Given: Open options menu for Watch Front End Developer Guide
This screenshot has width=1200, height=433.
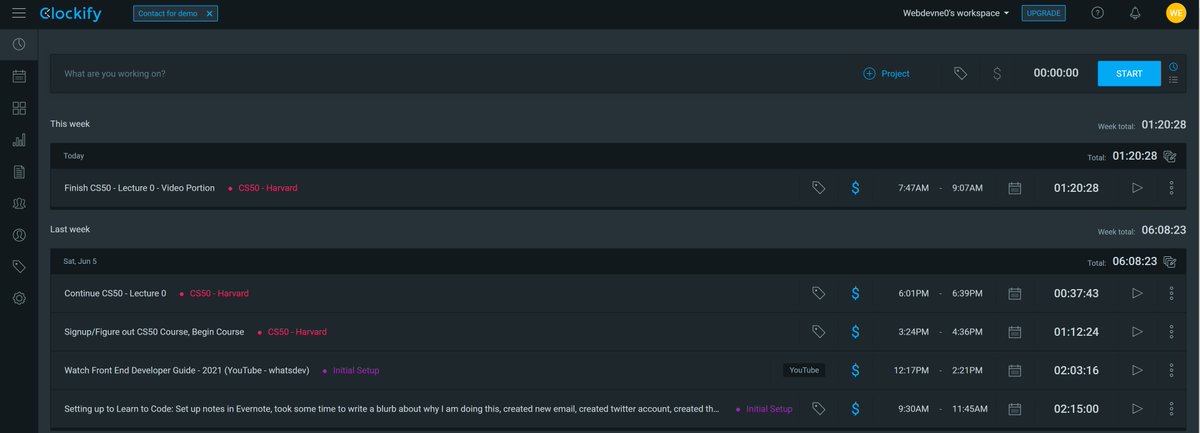Looking at the screenshot, I should tap(1171, 370).
